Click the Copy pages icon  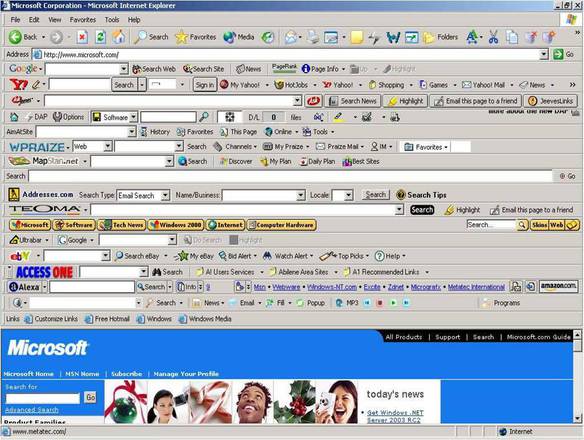click(512, 37)
